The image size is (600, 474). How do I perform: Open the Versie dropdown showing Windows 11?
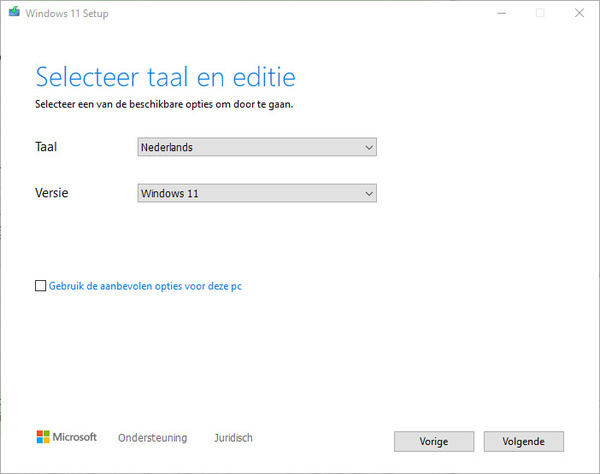point(257,193)
